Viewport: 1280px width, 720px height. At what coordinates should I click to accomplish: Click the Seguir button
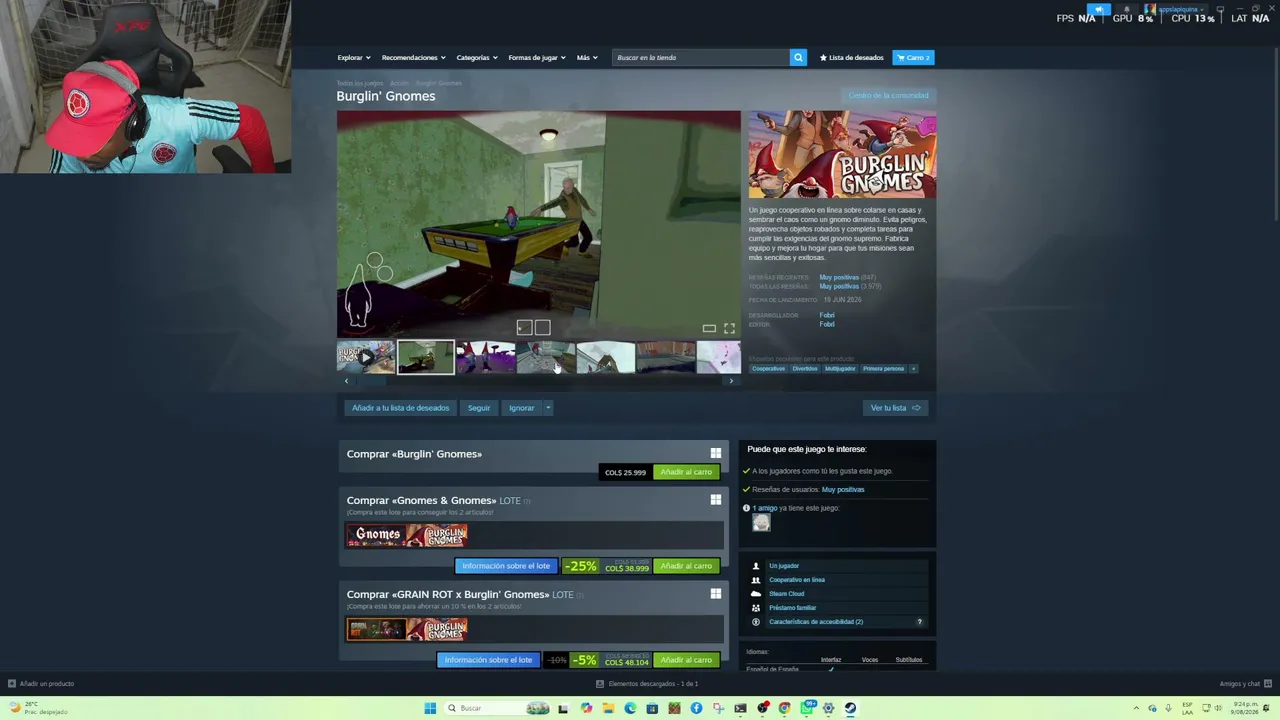point(479,408)
